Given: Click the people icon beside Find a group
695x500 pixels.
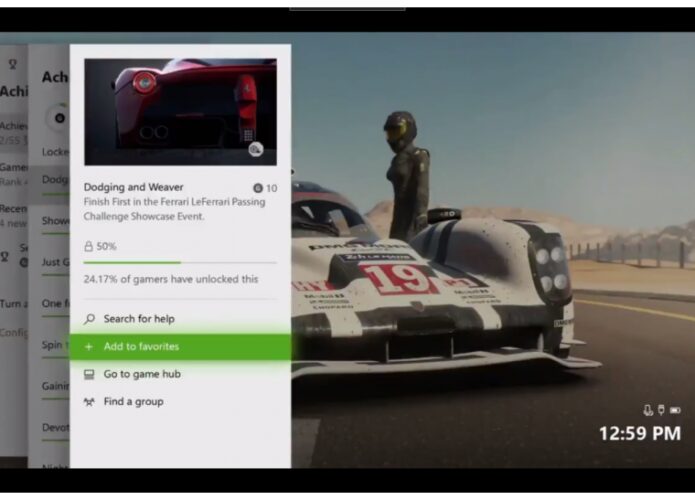Looking at the screenshot, I should pyautogui.click(x=89, y=402).
